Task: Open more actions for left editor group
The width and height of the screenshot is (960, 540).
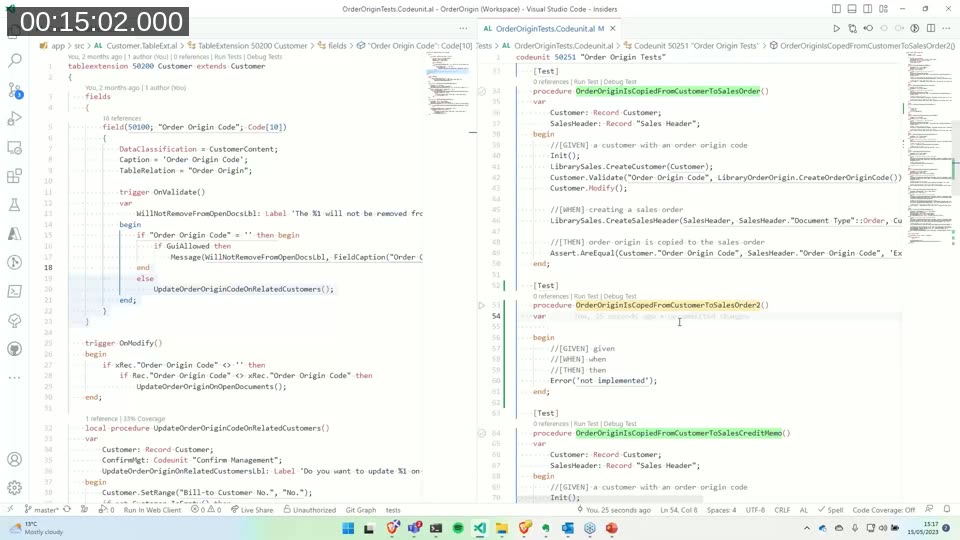Action: pyautogui.click(x=463, y=28)
